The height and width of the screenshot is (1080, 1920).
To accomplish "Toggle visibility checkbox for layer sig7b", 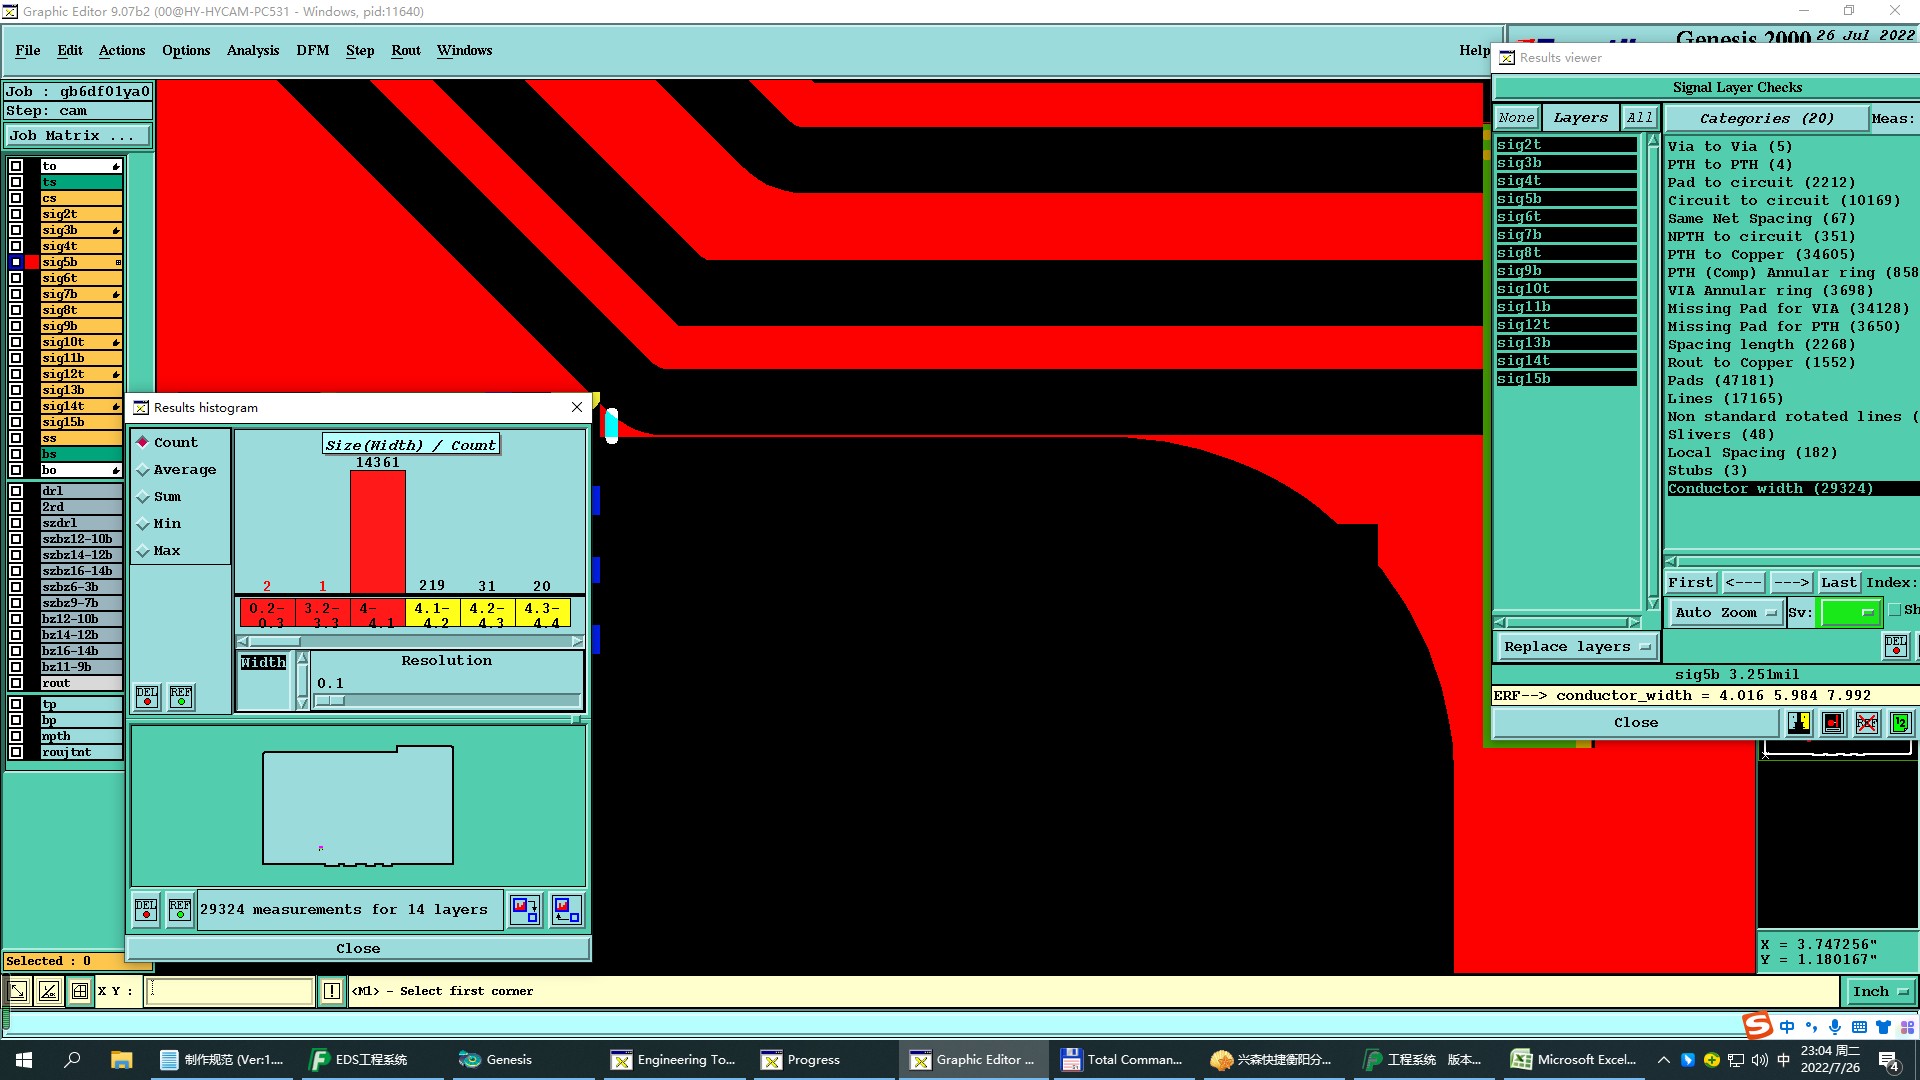I will pyautogui.click(x=16, y=294).
